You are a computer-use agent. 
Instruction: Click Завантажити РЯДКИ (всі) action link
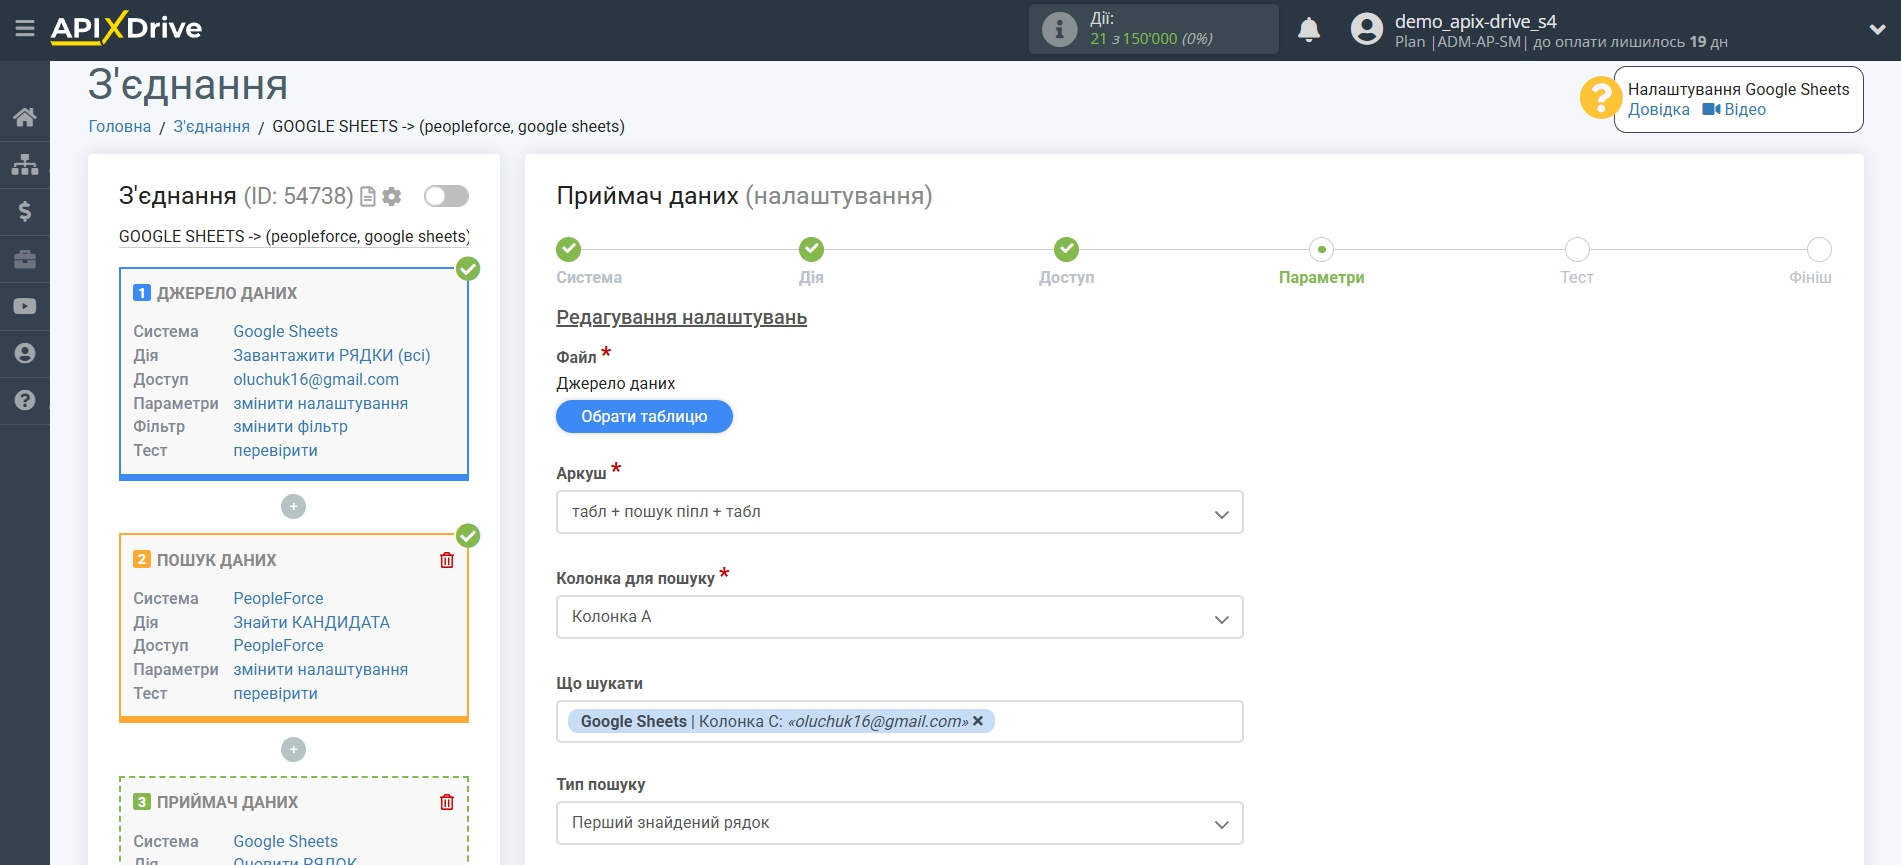332,355
